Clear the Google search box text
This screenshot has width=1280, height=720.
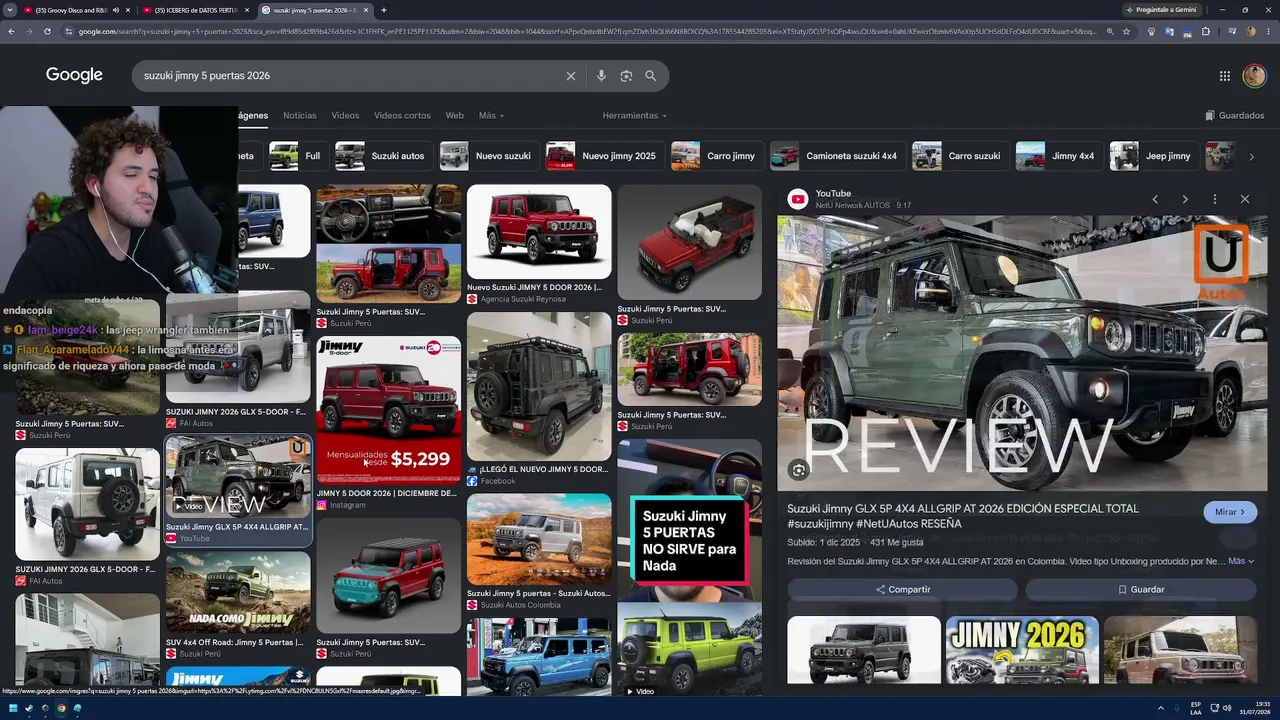(x=571, y=76)
